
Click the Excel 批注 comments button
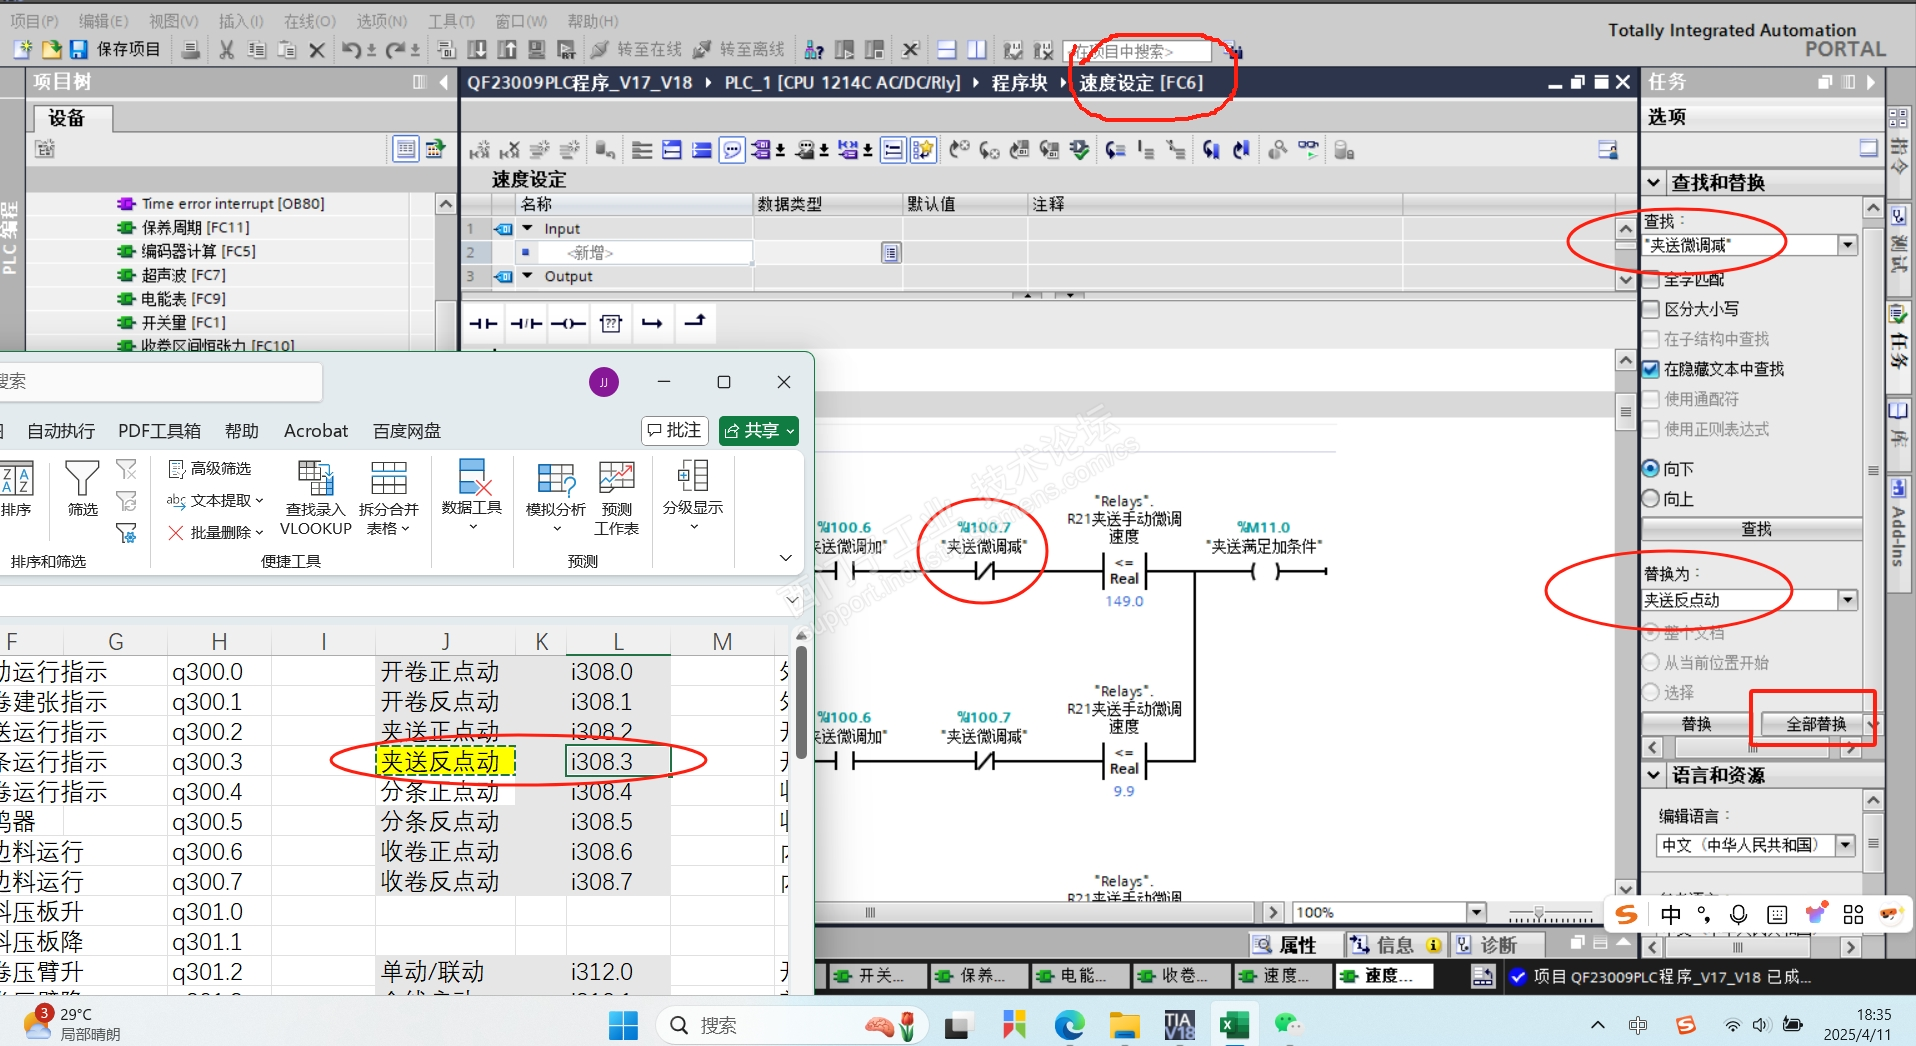coord(674,431)
